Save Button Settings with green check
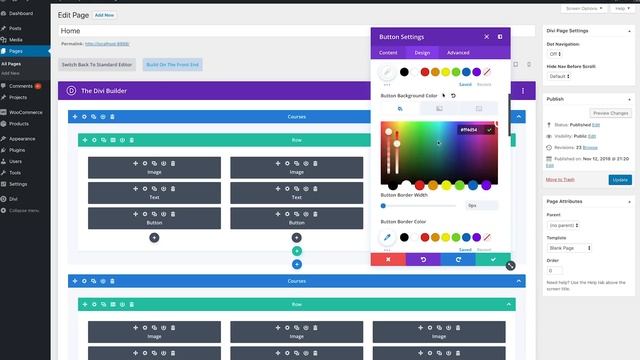The height and width of the screenshot is (360, 640). 493,260
